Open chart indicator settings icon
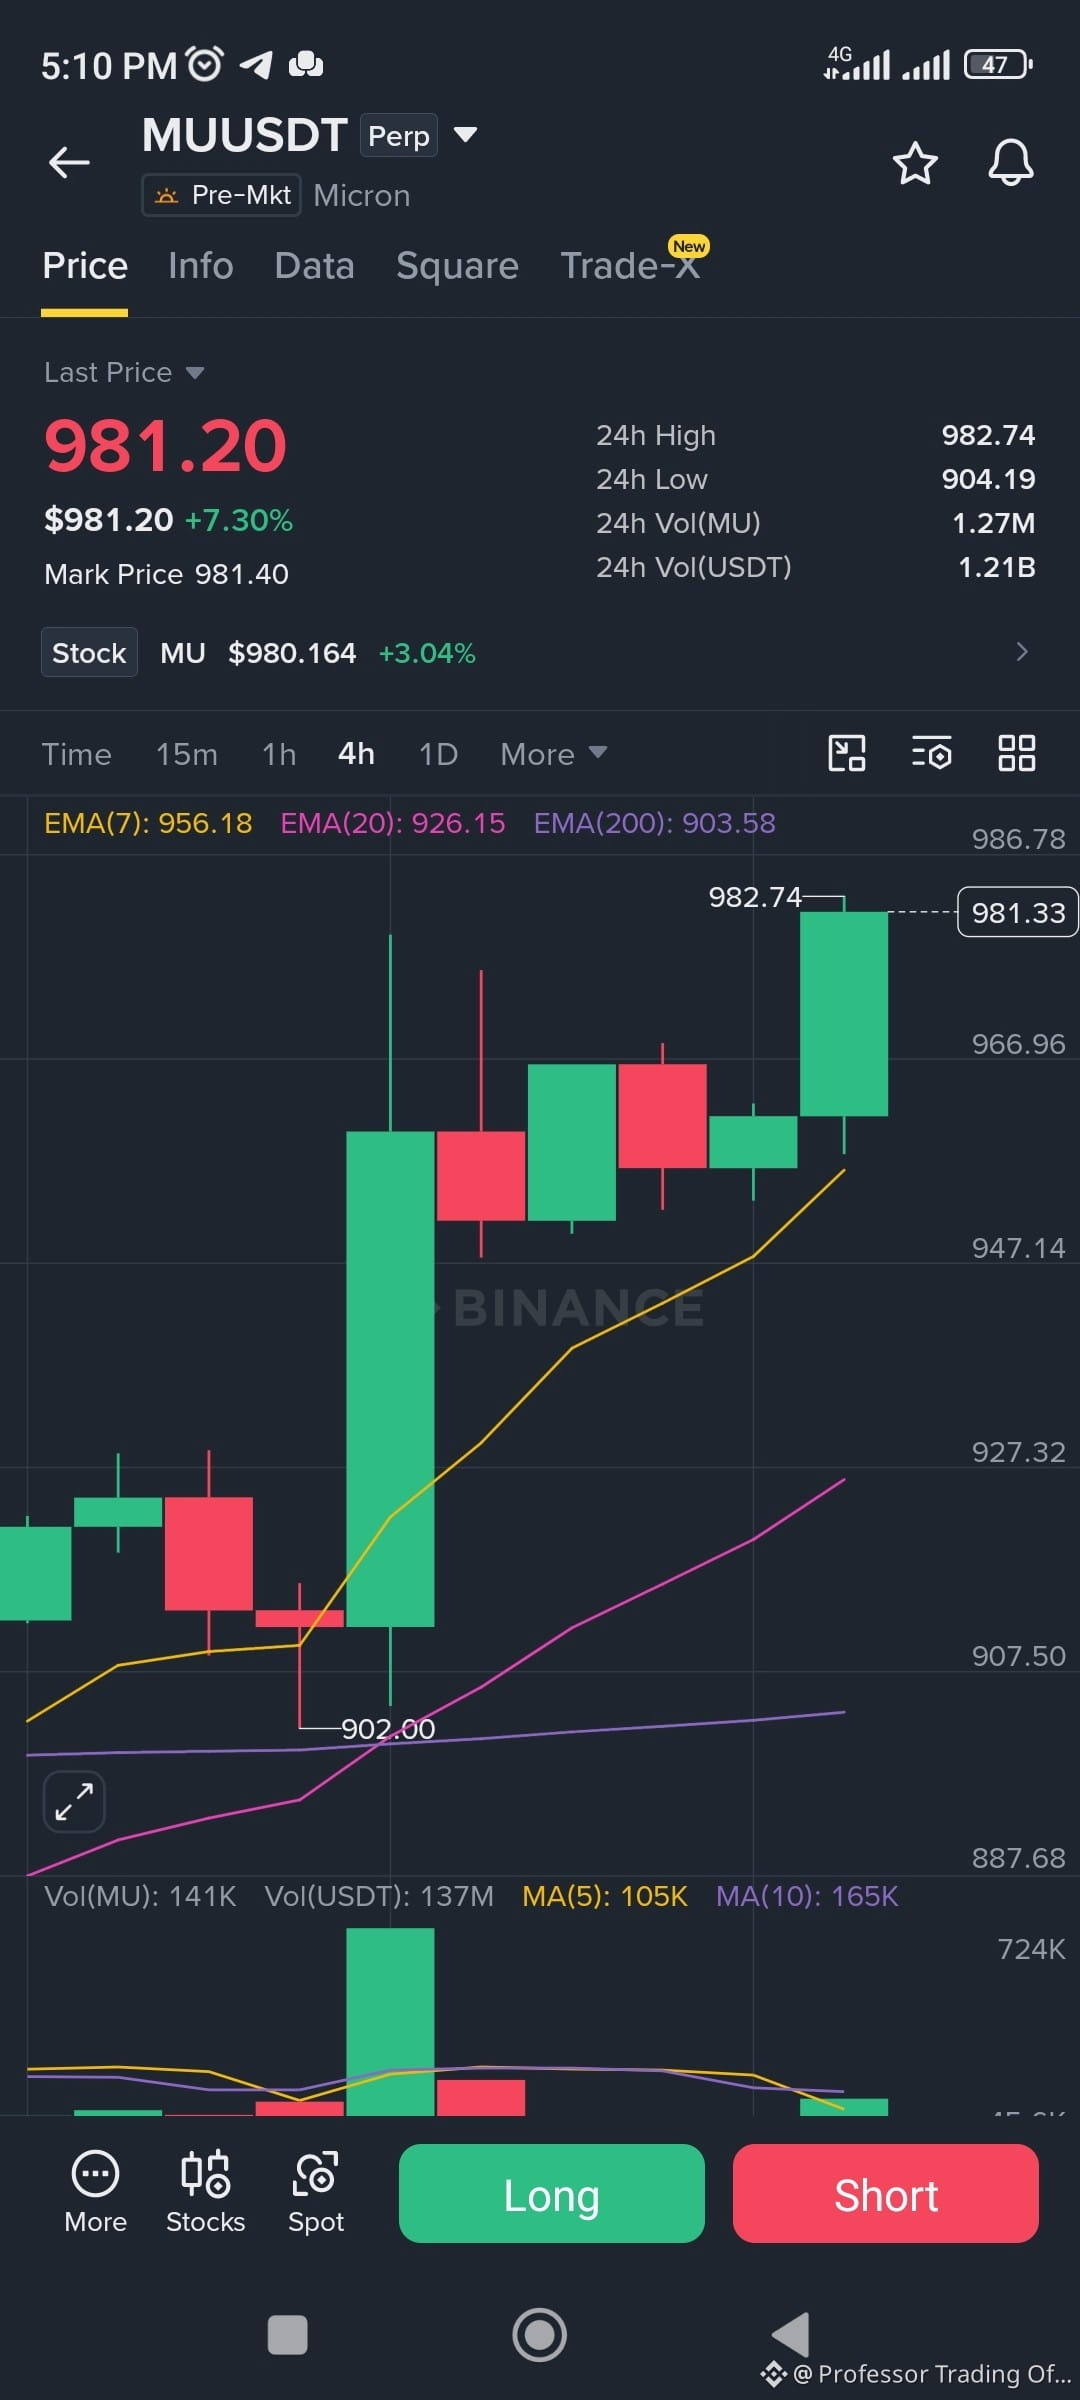Viewport: 1080px width, 2400px height. [x=931, y=753]
